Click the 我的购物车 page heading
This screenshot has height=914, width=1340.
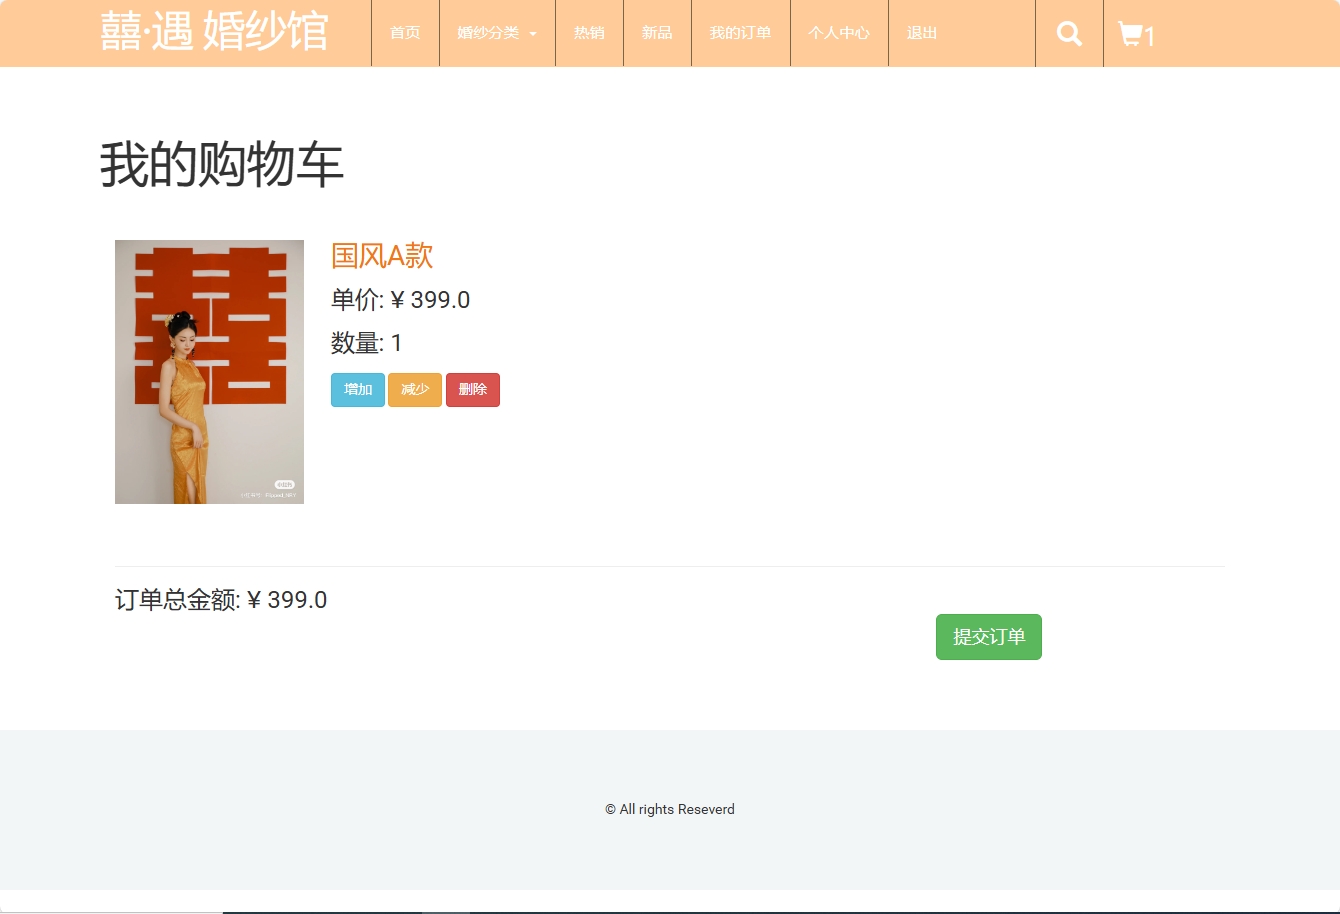click(220, 163)
